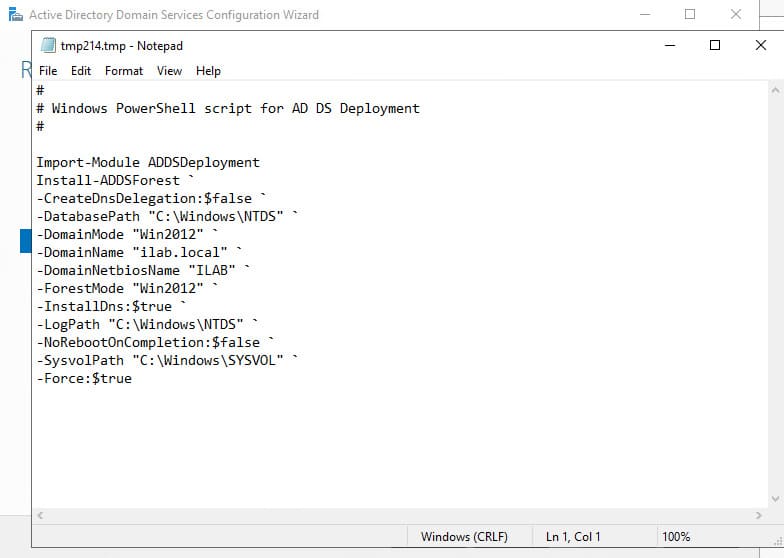Screen dimensions: 784x558
Task: Open the Edit menu
Action: (81, 71)
